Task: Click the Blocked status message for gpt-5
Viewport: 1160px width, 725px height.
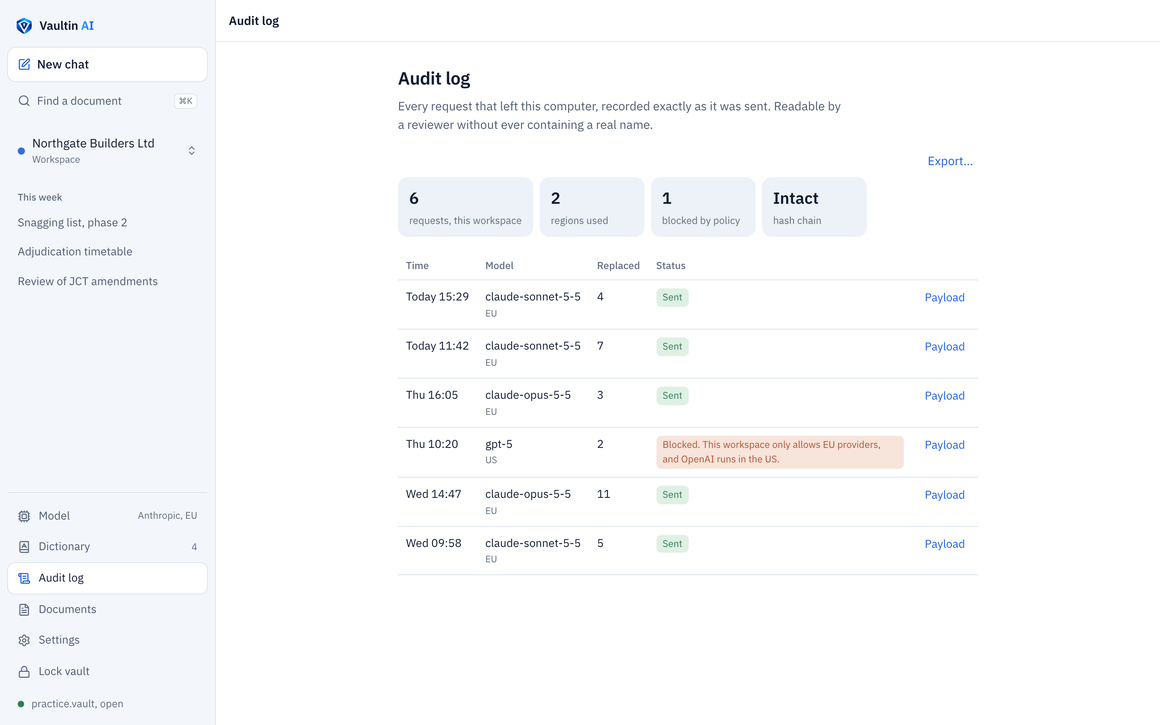Action: tap(780, 452)
